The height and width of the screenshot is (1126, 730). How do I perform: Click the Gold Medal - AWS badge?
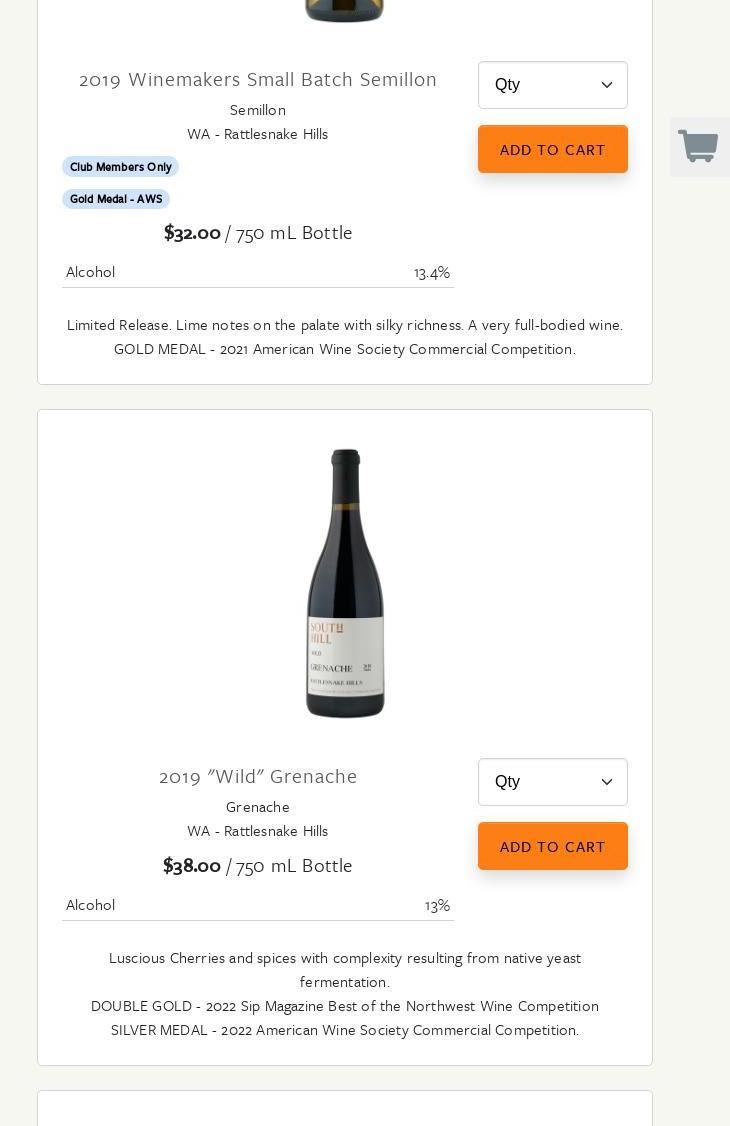click(x=116, y=199)
